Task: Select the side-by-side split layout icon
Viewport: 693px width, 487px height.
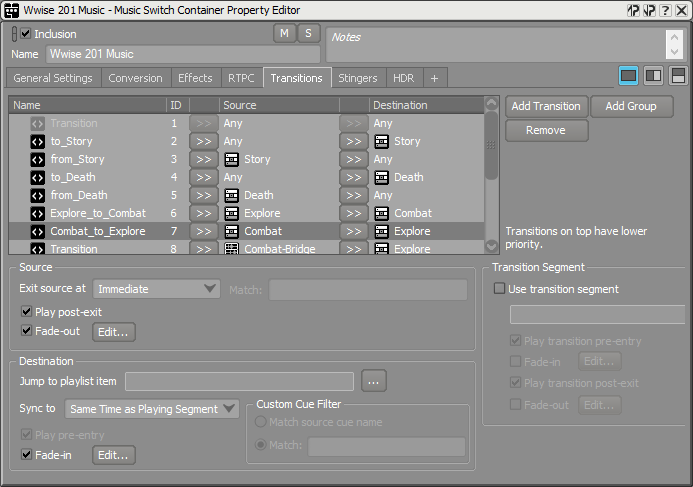Action: pyautogui.click(x=653, y=76)
